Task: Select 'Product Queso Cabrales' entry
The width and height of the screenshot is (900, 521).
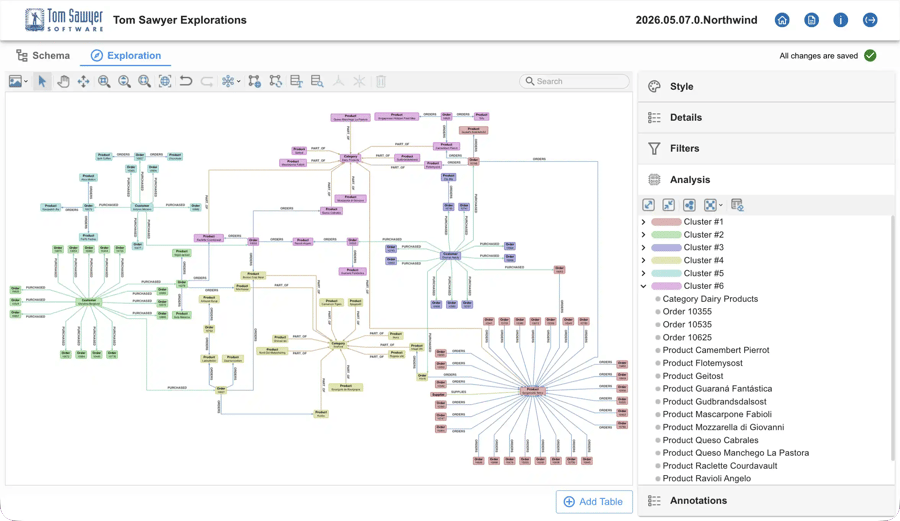Action: click(x=710, y=440)
